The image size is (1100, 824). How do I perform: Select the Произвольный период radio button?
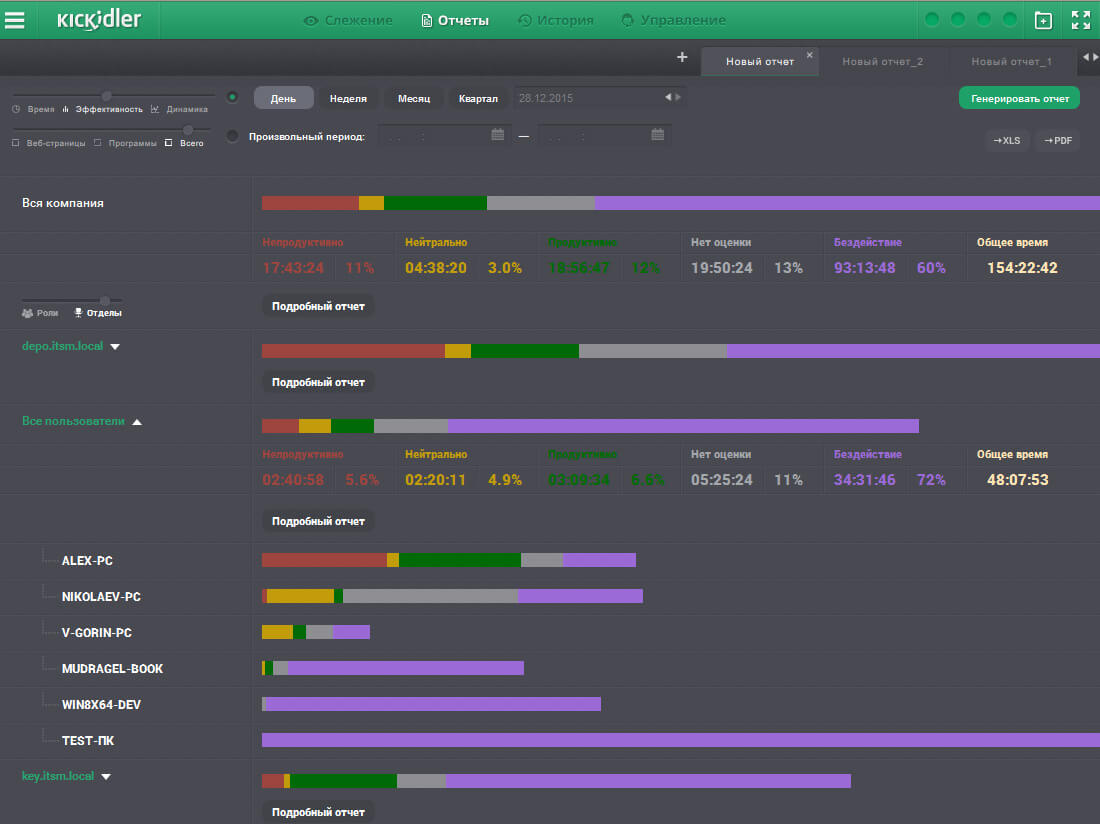tap(233, 136)
